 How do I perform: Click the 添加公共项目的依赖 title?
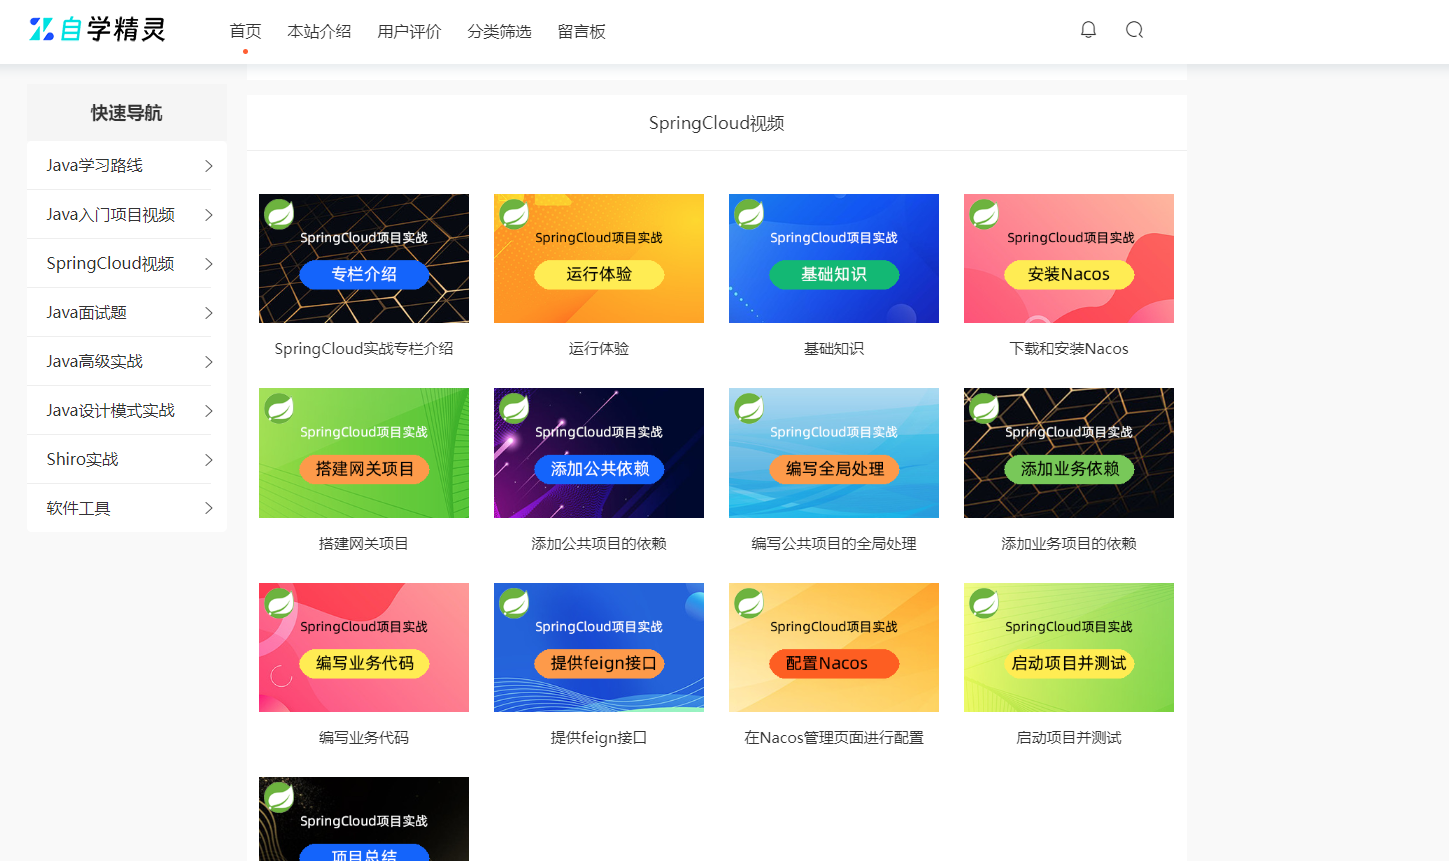click(x=599, y=544)
